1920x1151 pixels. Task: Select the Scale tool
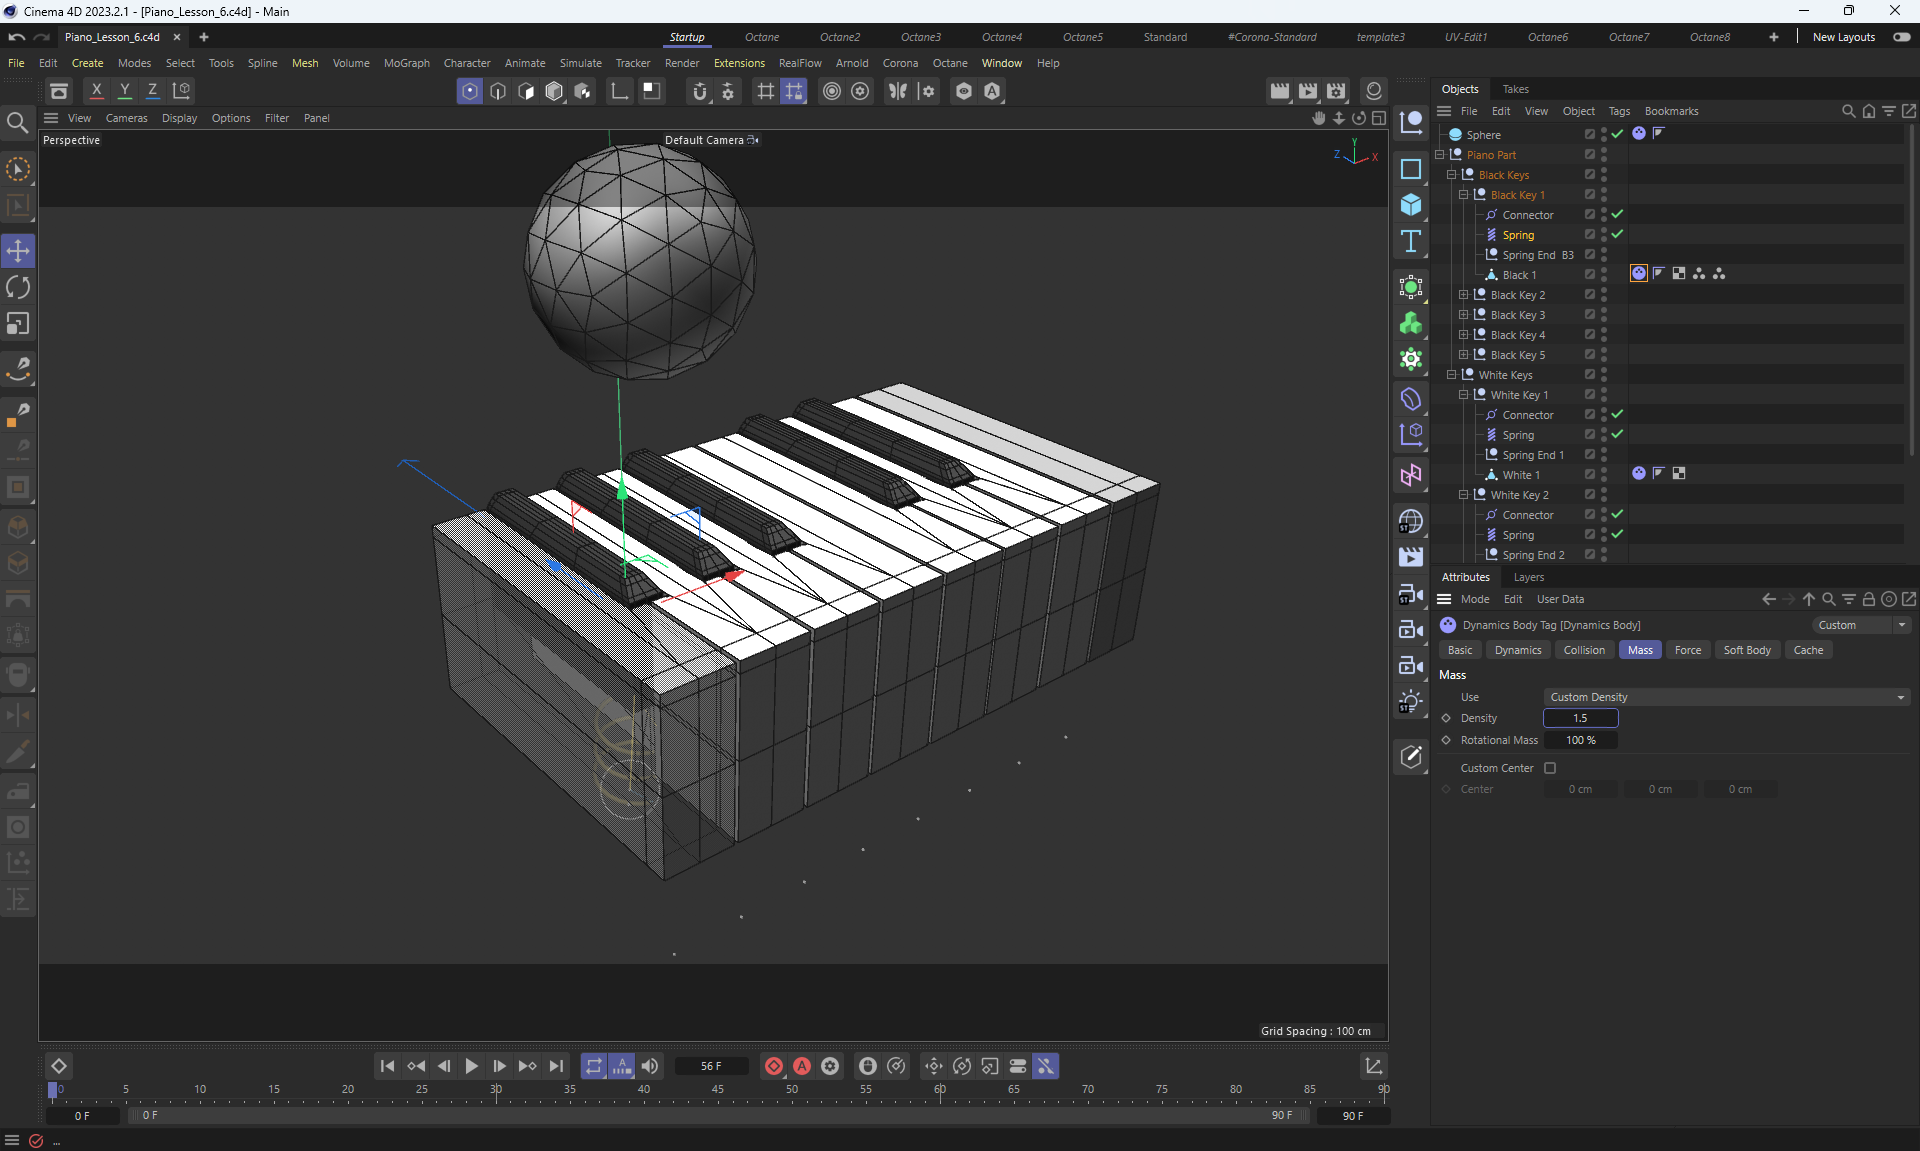click(x=18, y=324)
